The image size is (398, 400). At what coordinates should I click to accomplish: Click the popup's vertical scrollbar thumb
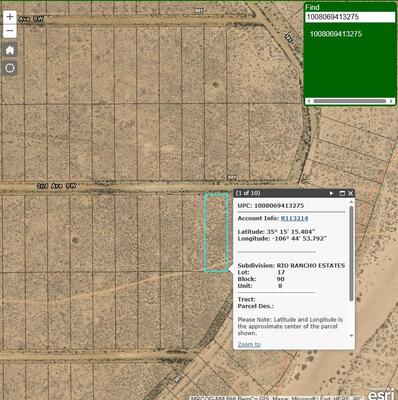coord(351,253)
